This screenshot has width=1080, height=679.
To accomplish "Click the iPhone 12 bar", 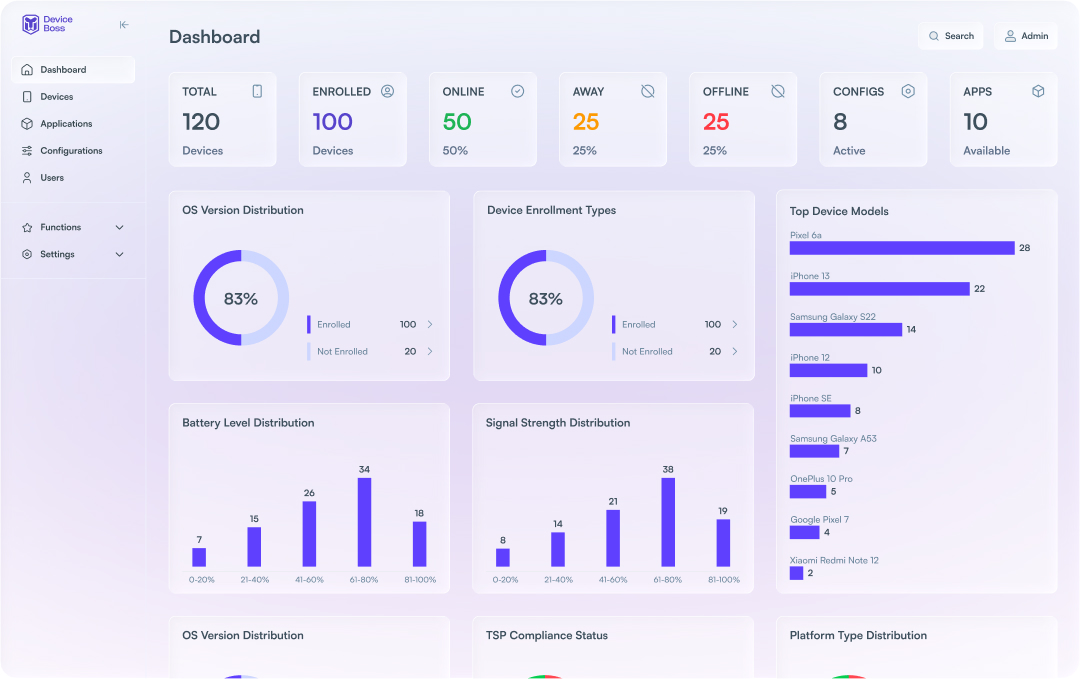I will tap(829, 370).
